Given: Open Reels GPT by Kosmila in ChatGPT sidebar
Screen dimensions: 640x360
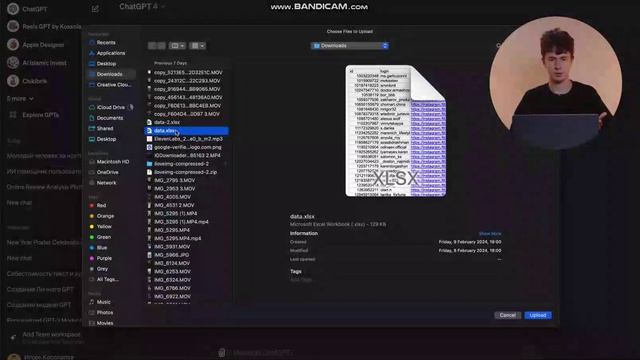Looking at the screenshot, I should pos(44,27).
